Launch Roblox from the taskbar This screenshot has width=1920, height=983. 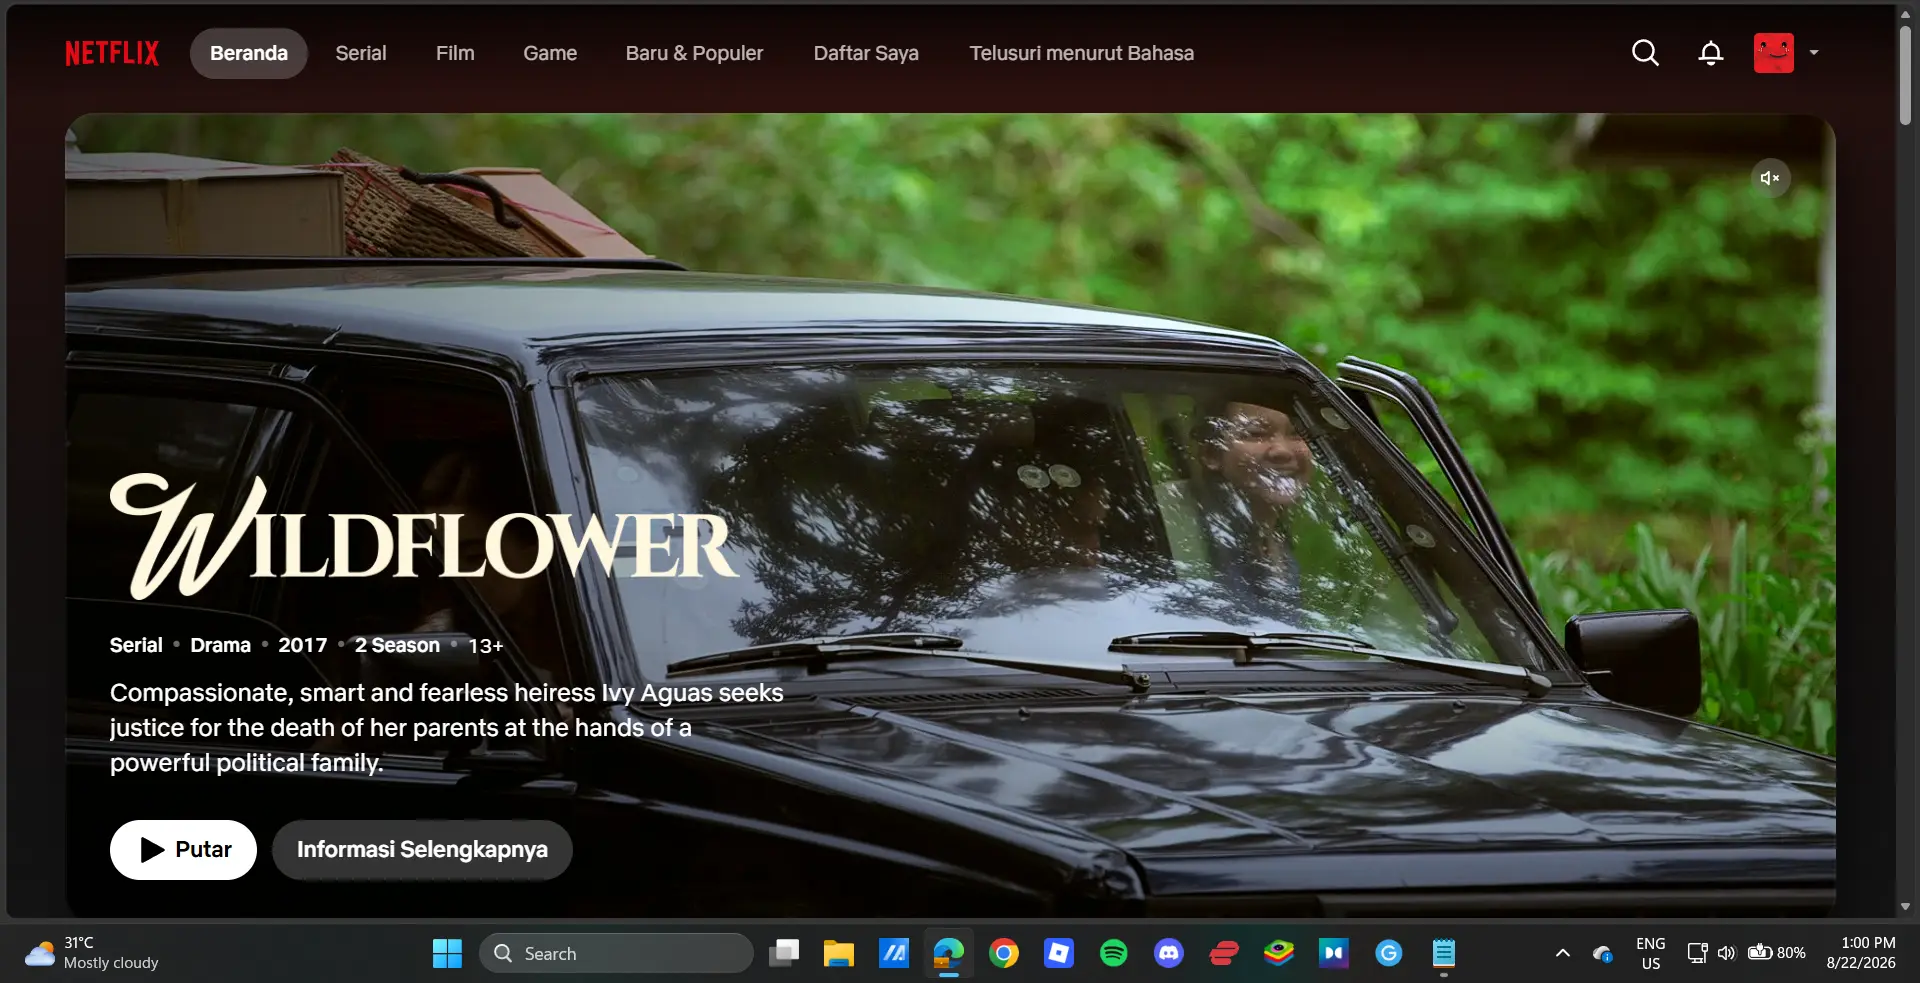(x=1059, y=954)
